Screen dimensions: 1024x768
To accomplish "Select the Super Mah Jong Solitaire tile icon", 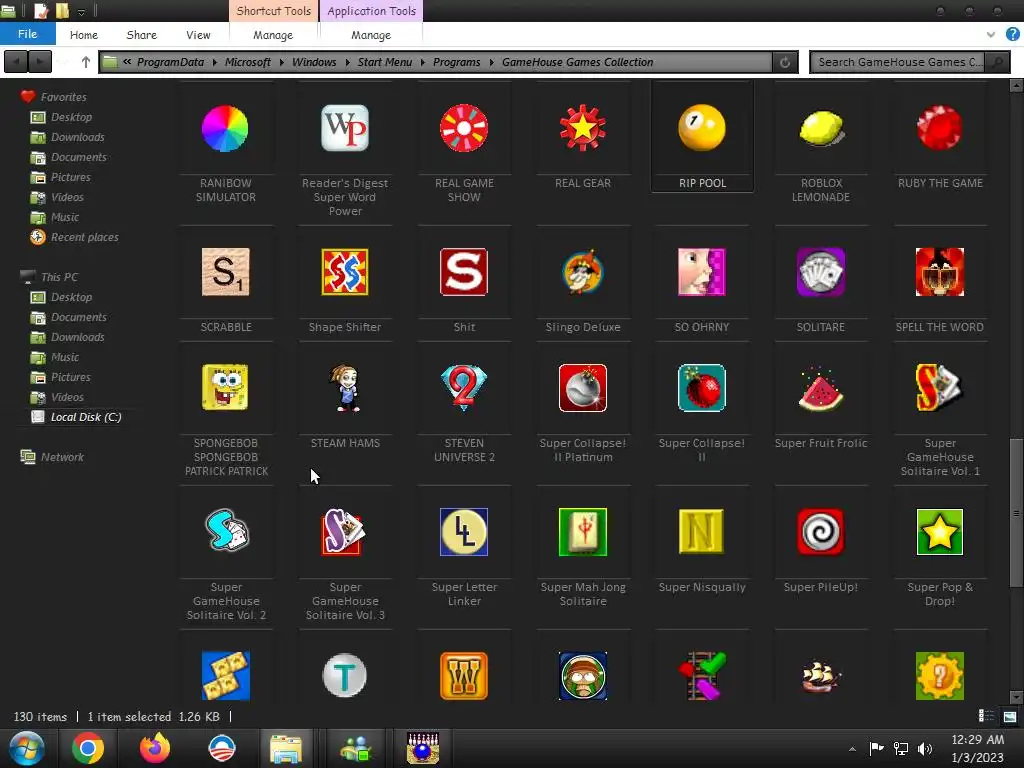I will tap(583, 532).
